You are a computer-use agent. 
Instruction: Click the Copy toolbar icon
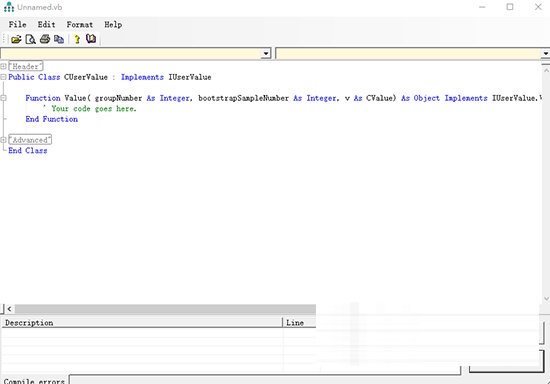[x=59, y=39]
